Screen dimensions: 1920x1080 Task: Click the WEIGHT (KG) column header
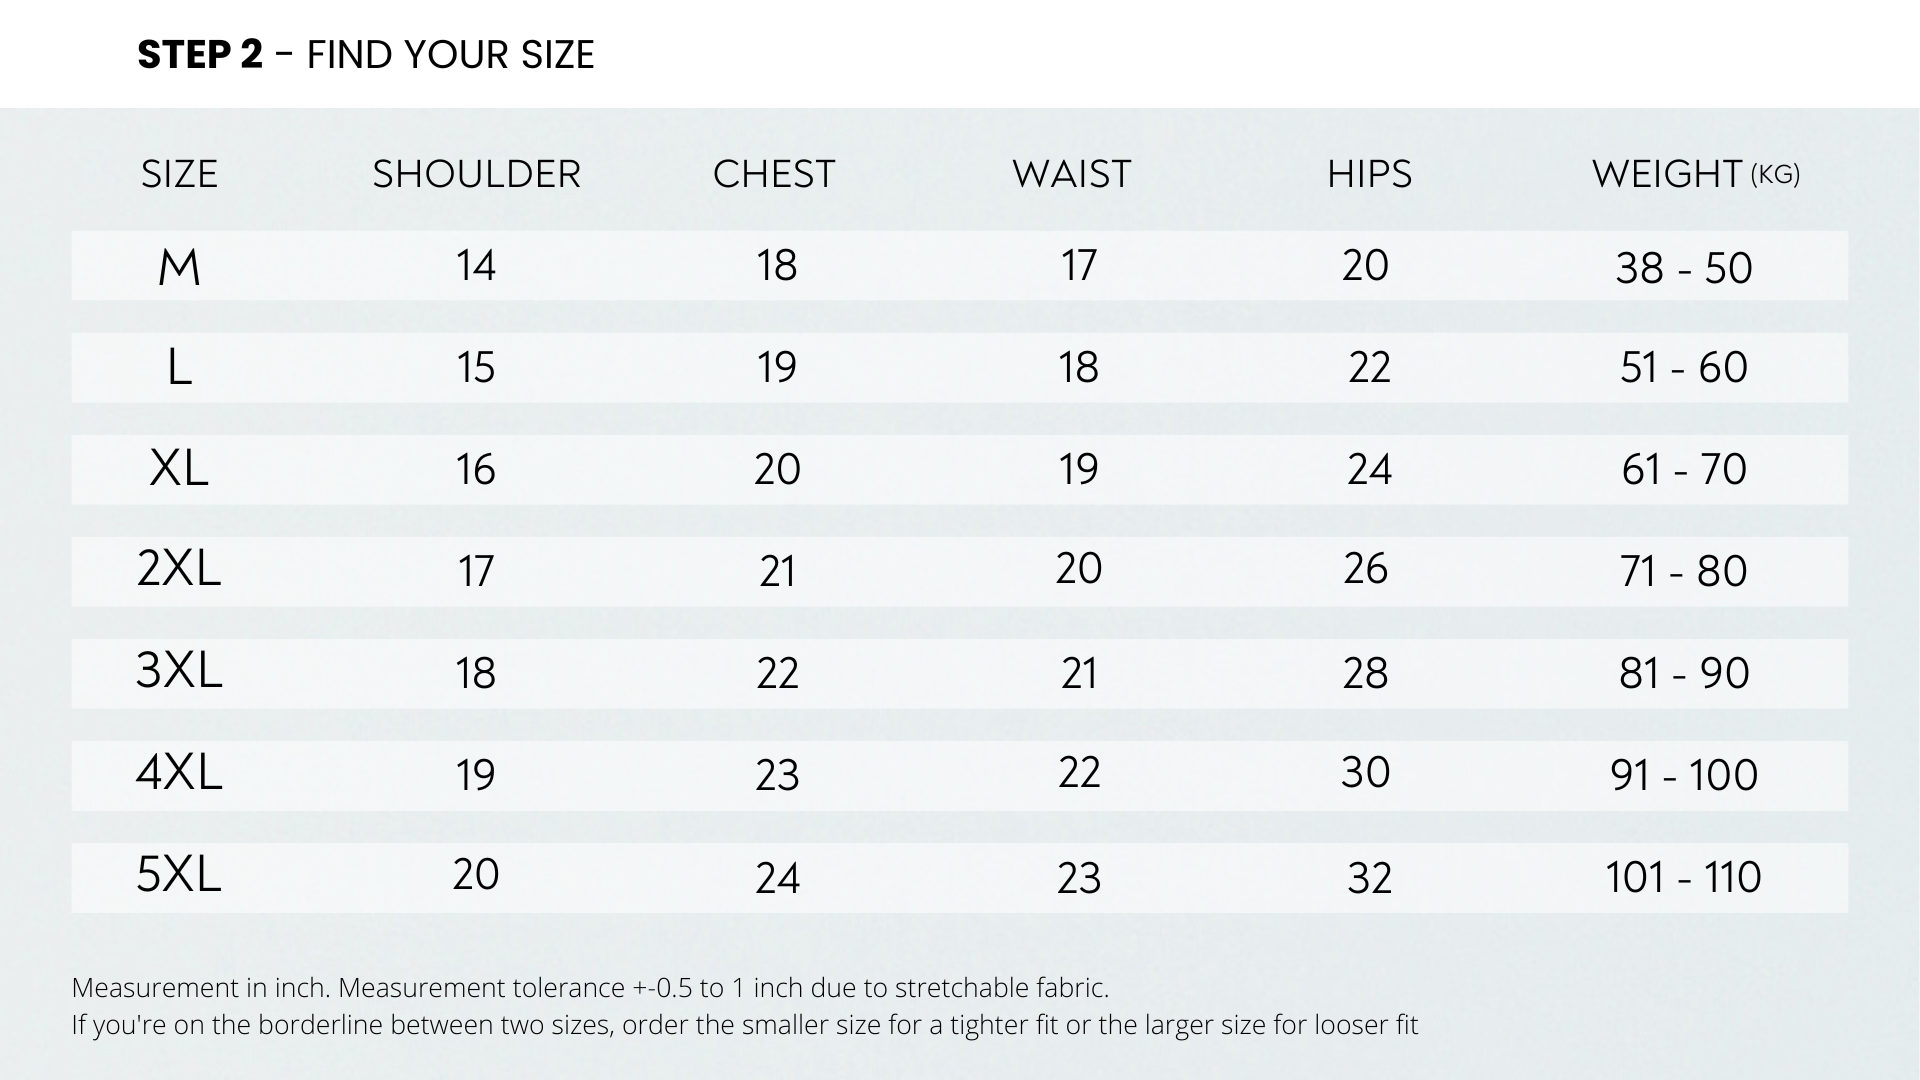click(1694, 174)
